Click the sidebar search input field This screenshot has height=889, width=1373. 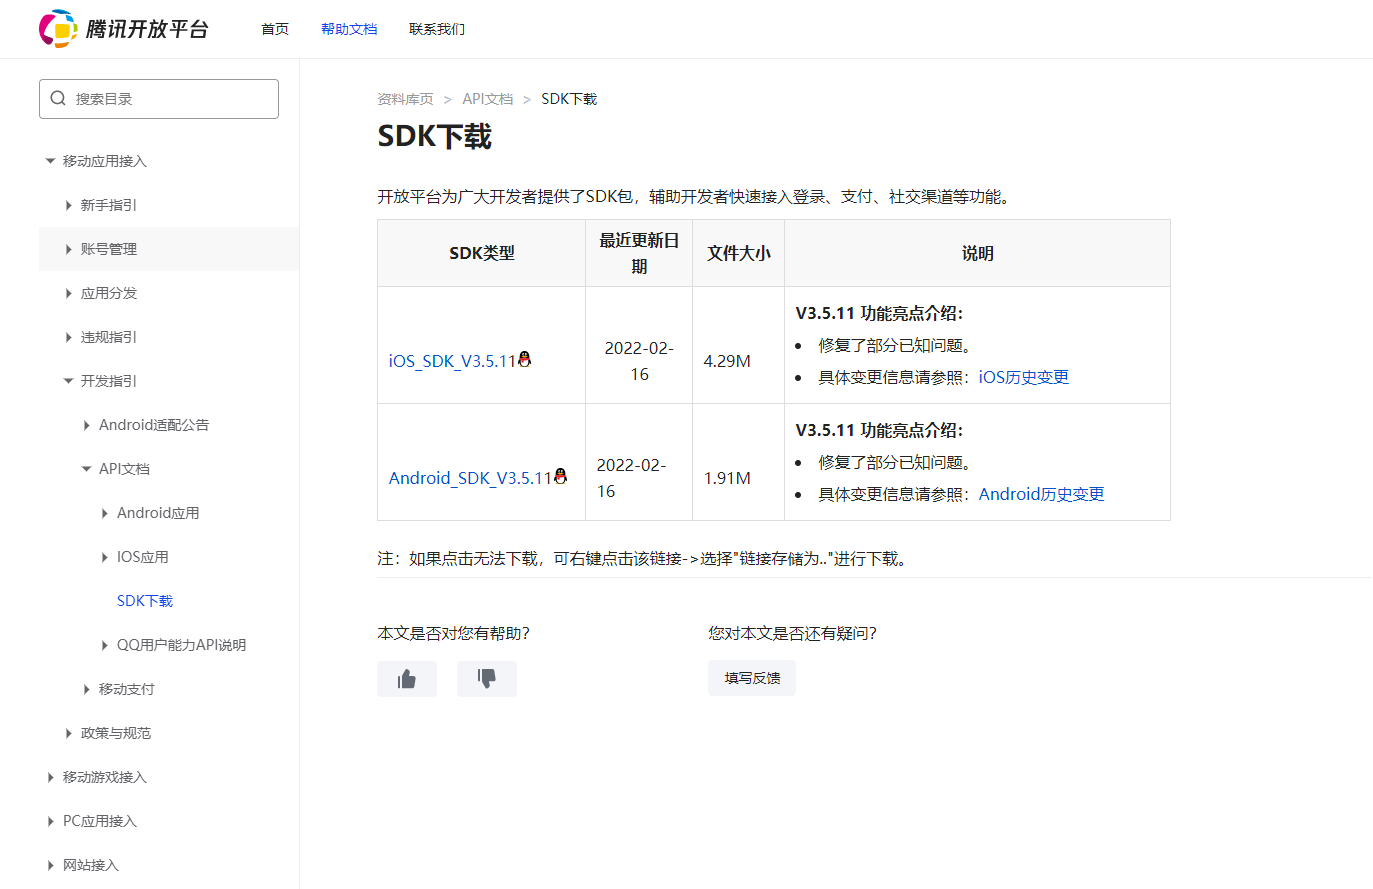pyautogui.click(x=160, y=98)
